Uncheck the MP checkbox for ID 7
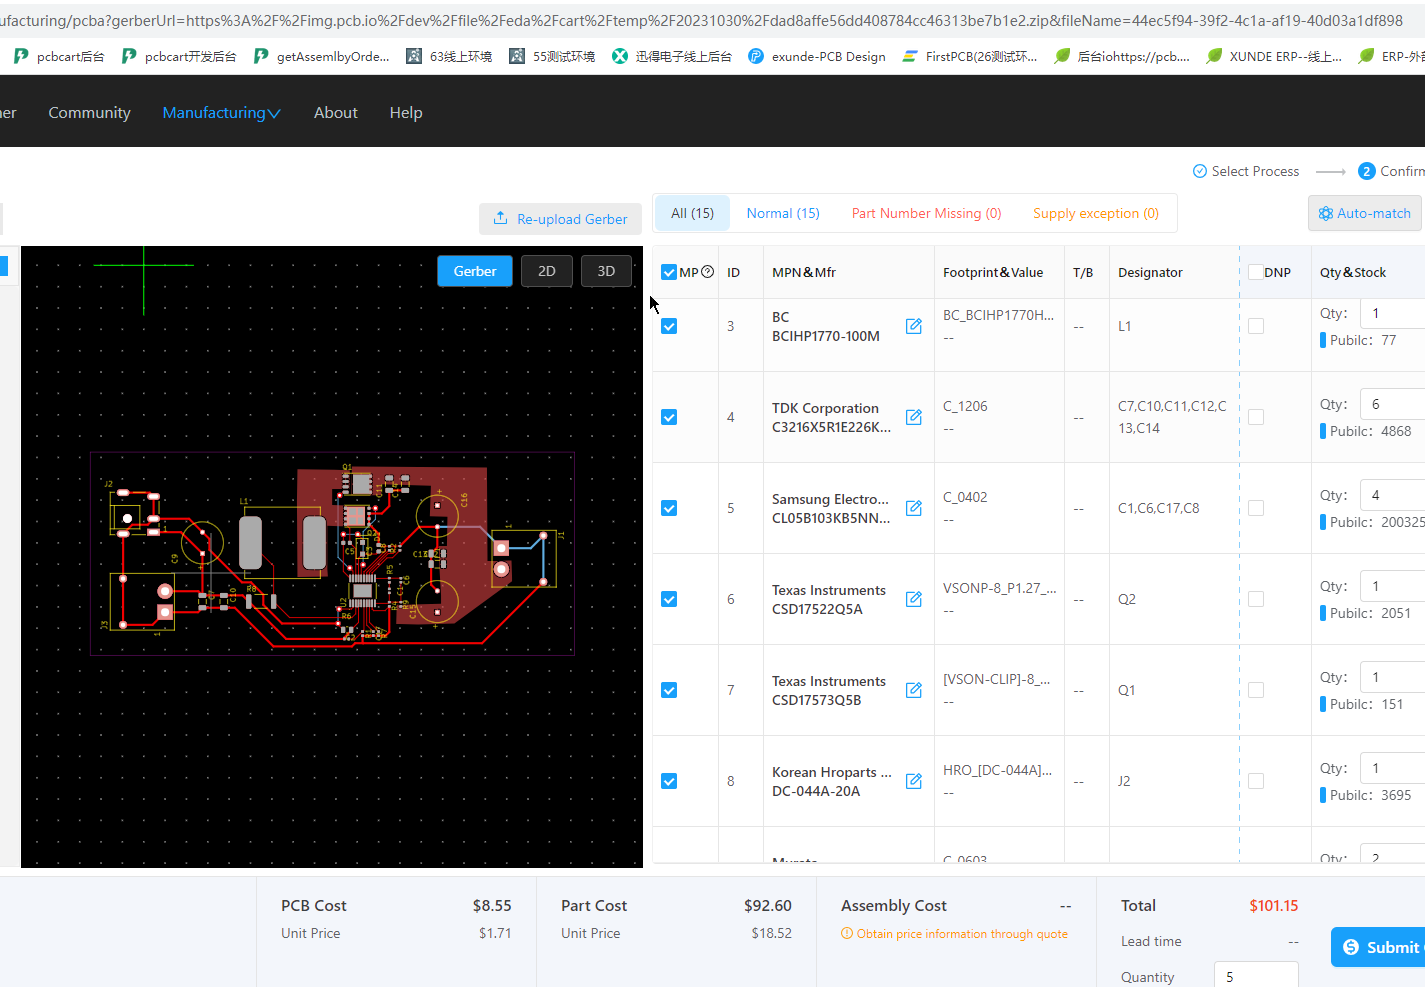This screenshot has height=987, width=1425. pos(669,690)
